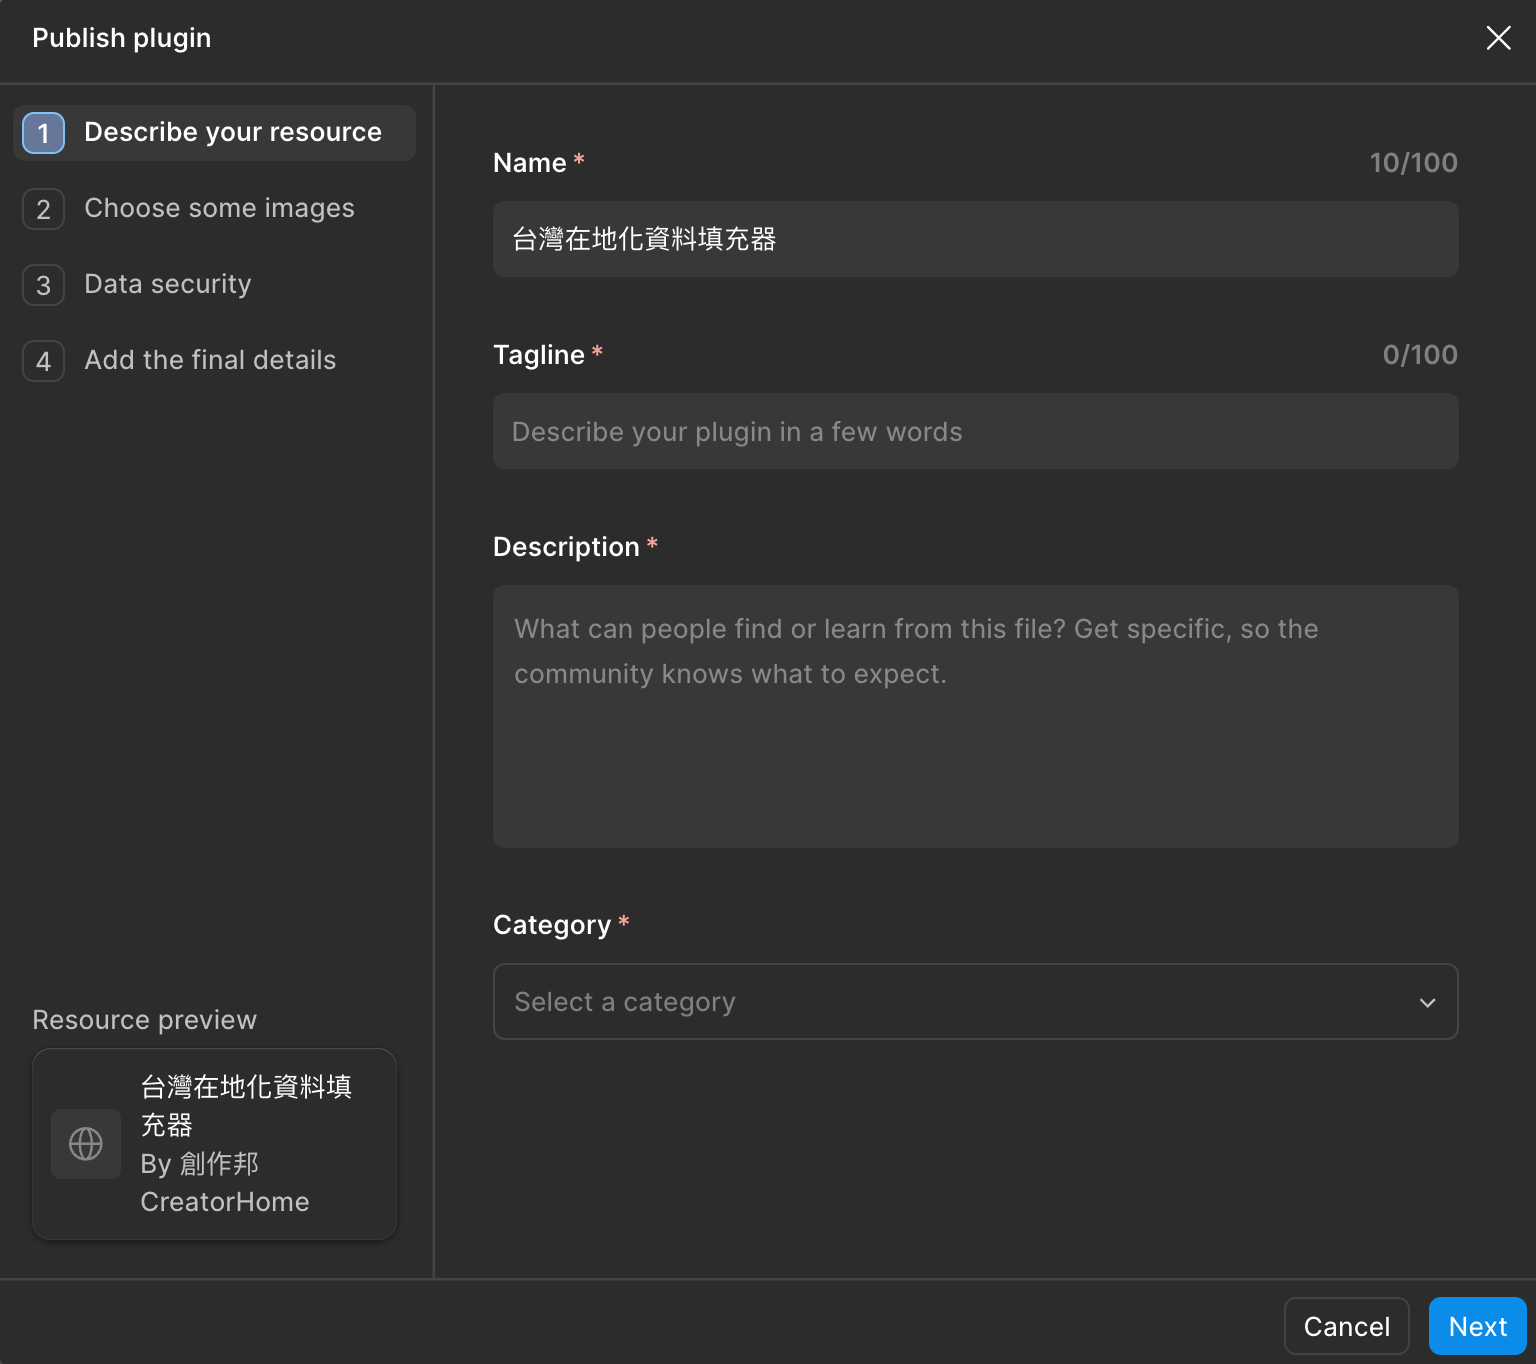The width and height of the screenshot is (1536, 1364).
Task: Click step 4 number badge
Action: pyautogui.click(x=44, y=361)
